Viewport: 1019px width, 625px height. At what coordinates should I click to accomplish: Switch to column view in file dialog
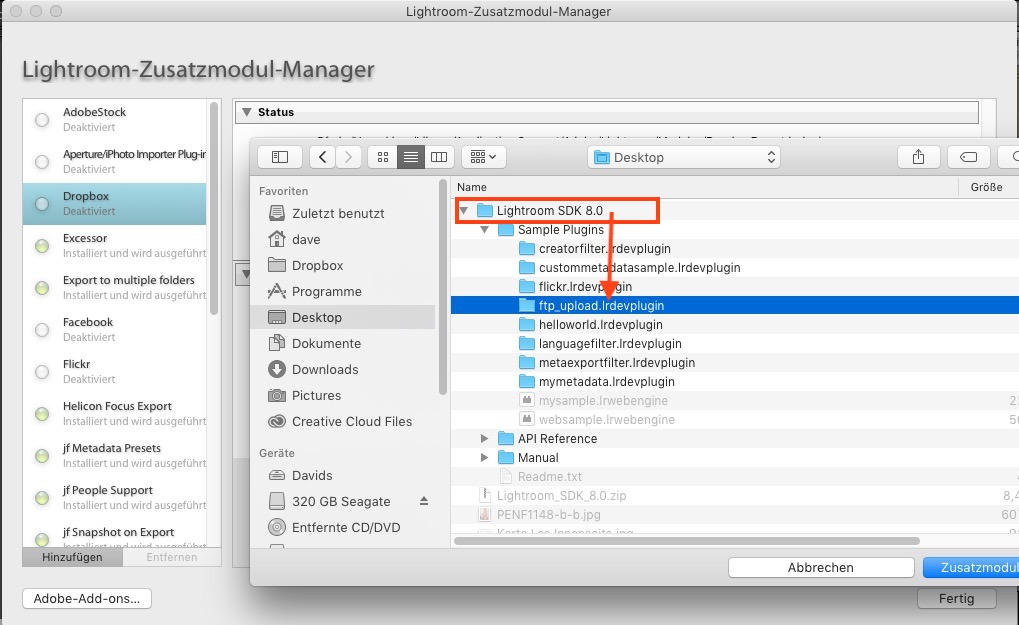pos(439,157)
